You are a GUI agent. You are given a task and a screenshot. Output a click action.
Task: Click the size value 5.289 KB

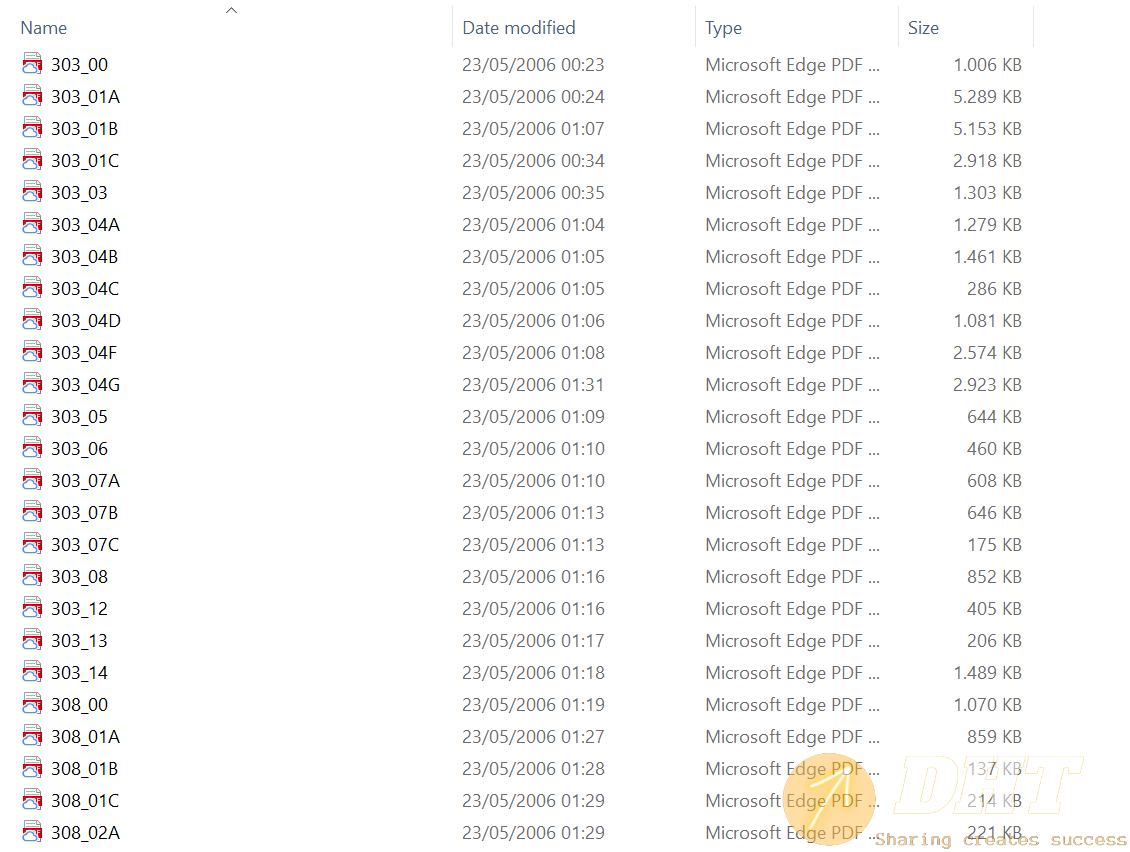click(x=987, y=97)
